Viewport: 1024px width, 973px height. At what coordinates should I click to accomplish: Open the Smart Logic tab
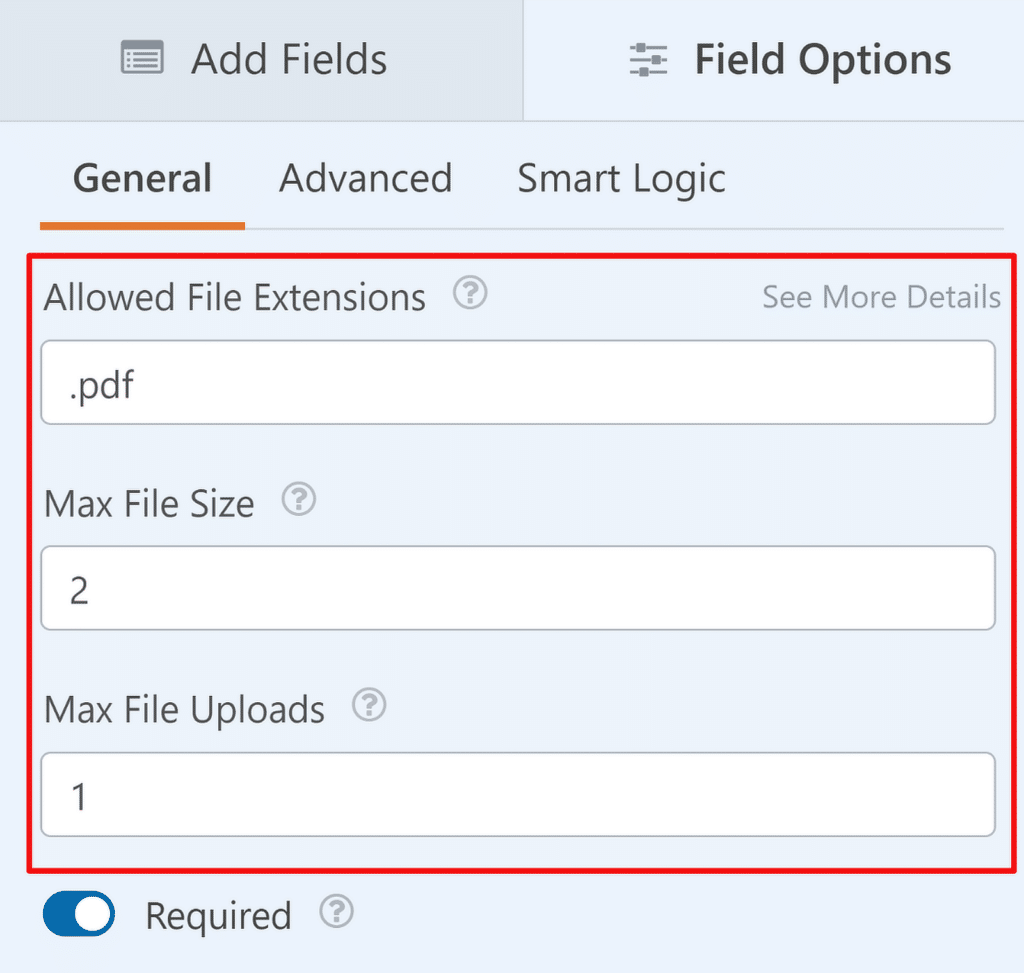[x=620, y=178]
